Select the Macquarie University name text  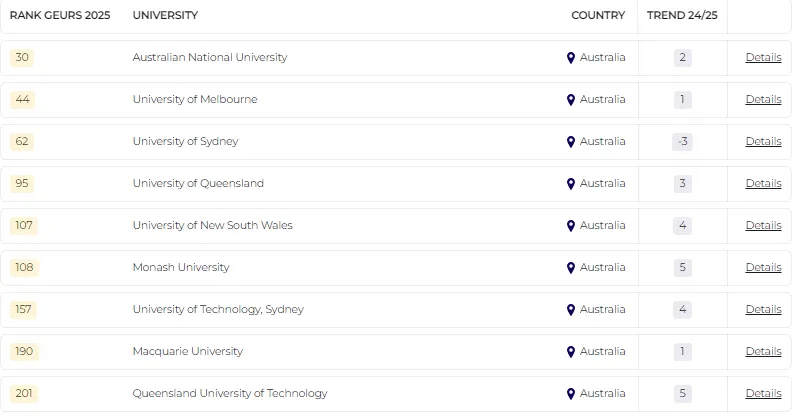click(187, 352)
